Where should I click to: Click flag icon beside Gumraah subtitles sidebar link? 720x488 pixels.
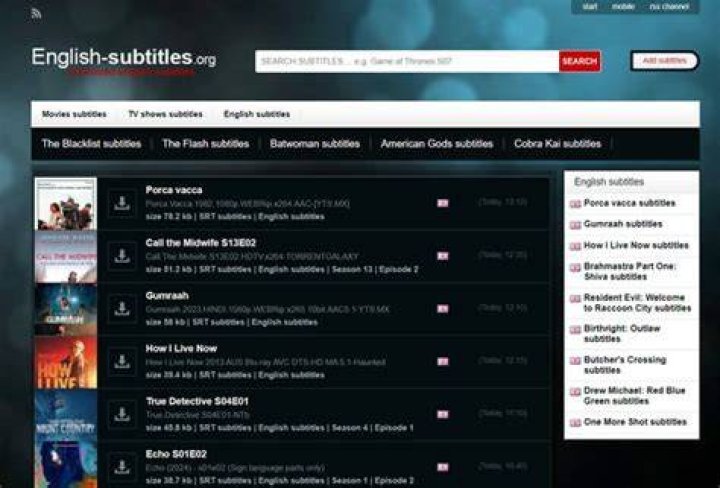(575, 225)
